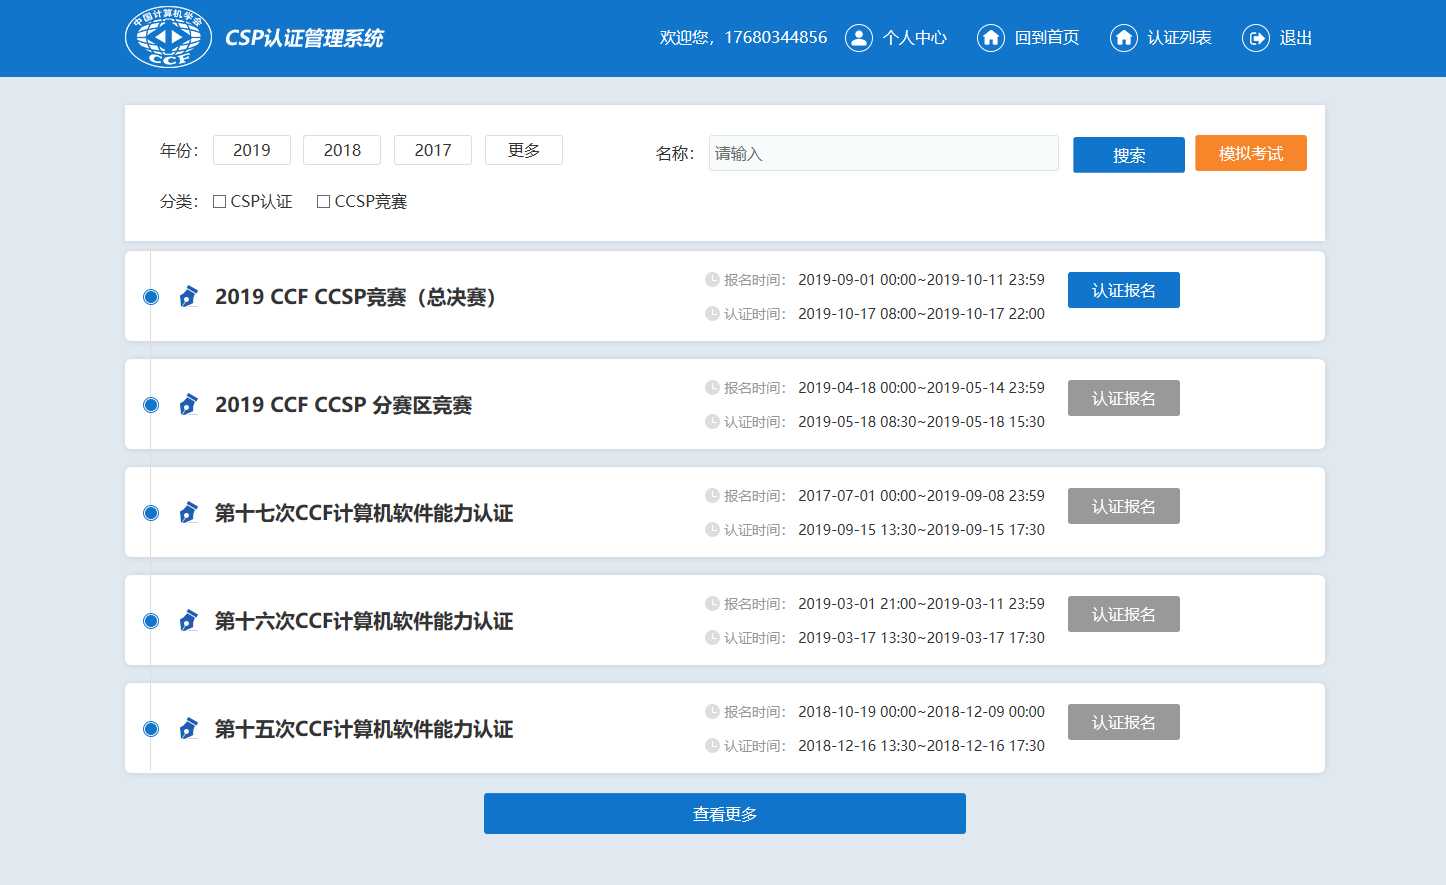Click clock icon by 认证时间 2019-03-17

(712, 637)
